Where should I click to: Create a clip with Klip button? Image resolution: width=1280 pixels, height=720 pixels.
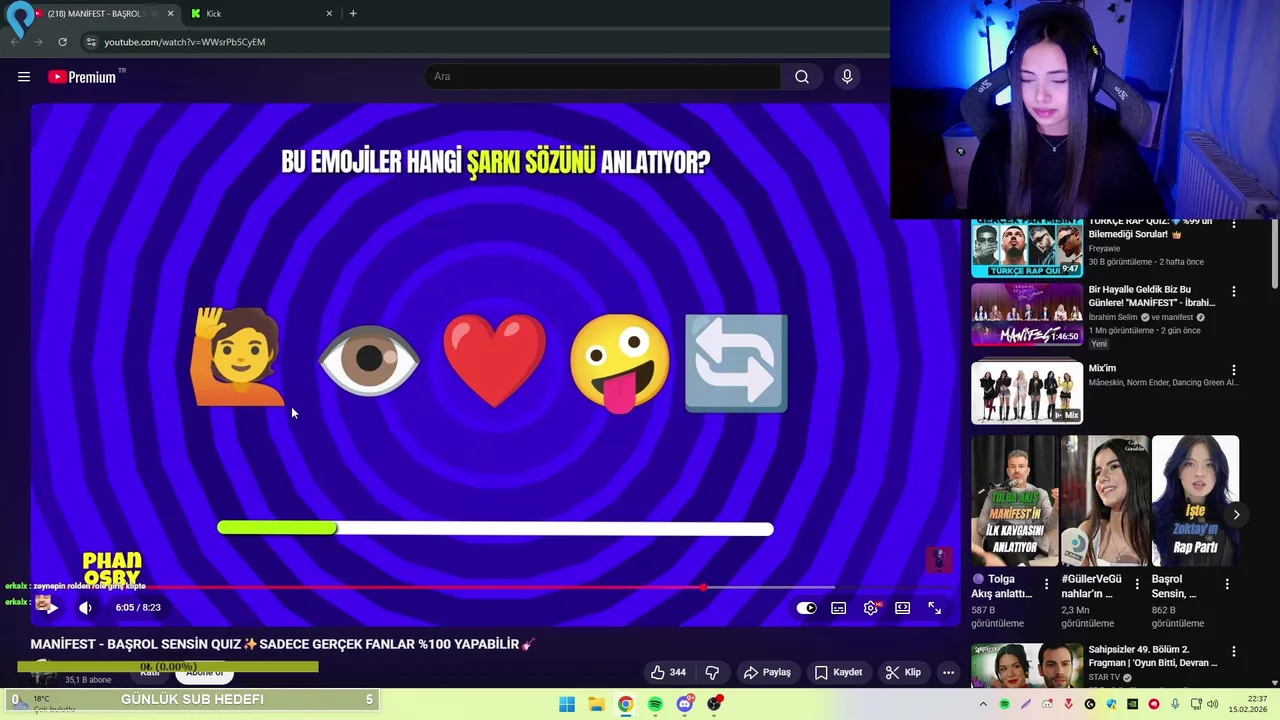click(x=903, y=672)
